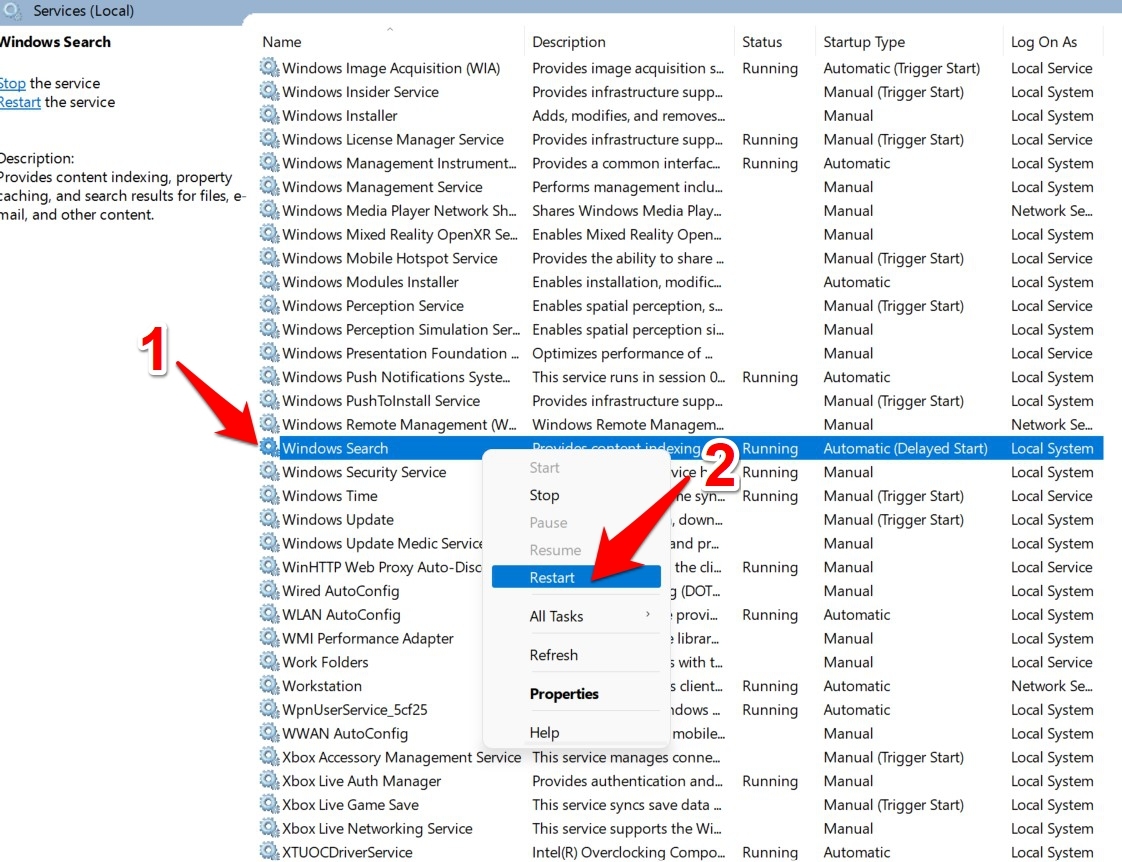Click the Restart the service link
This screenshot has height=862, width=1122.
[20, 102]
